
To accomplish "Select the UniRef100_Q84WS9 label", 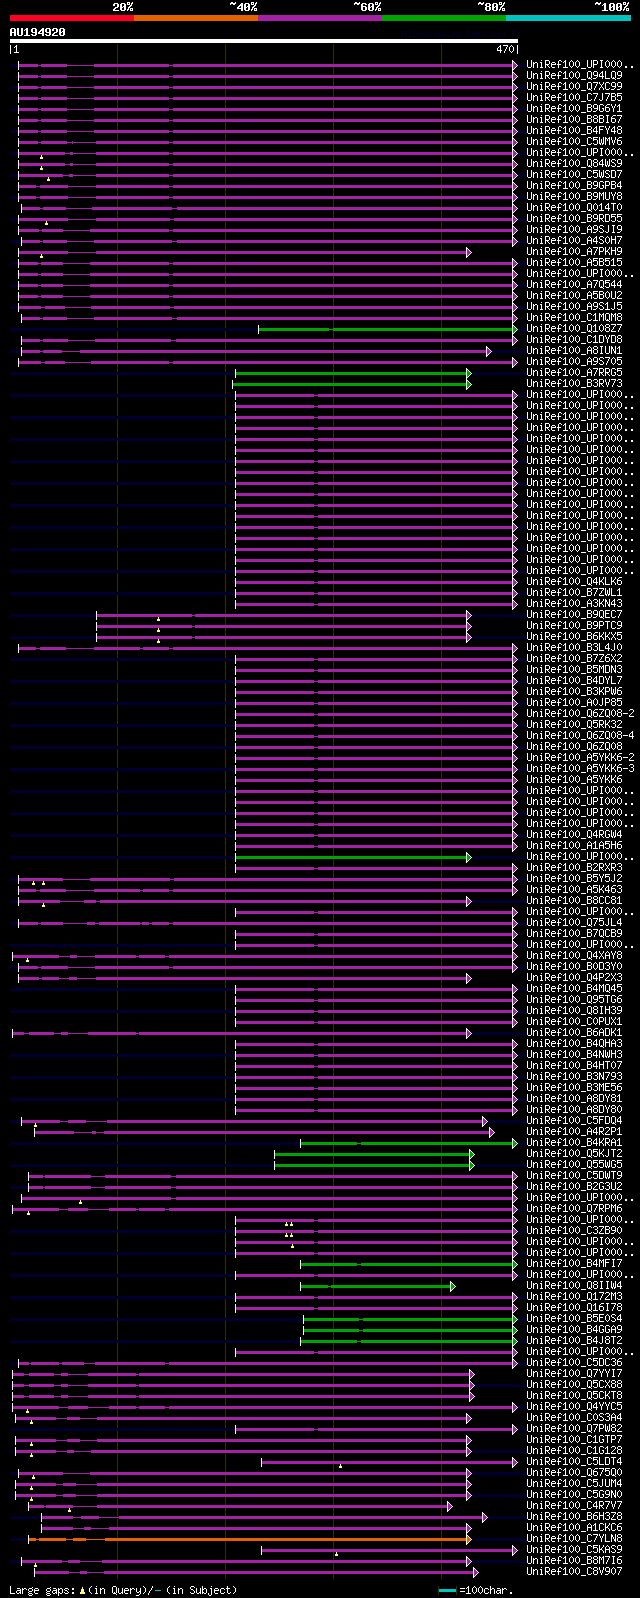I will 574,163.
